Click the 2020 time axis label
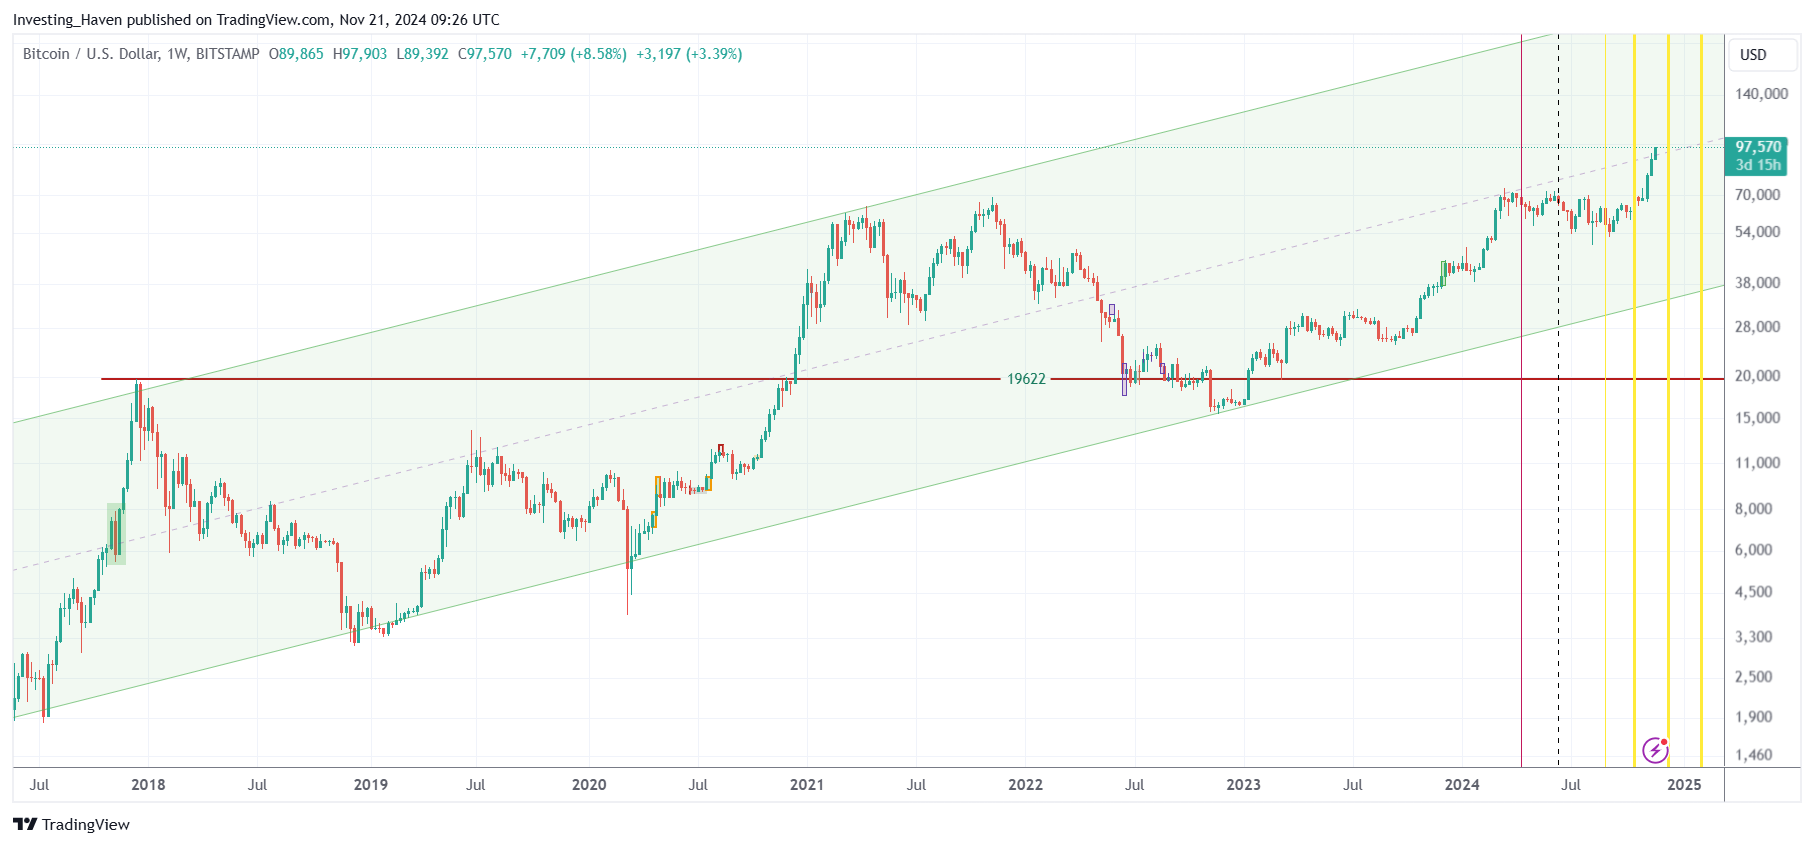Screen dimensions: 1814x846 (x=589, y=785)
